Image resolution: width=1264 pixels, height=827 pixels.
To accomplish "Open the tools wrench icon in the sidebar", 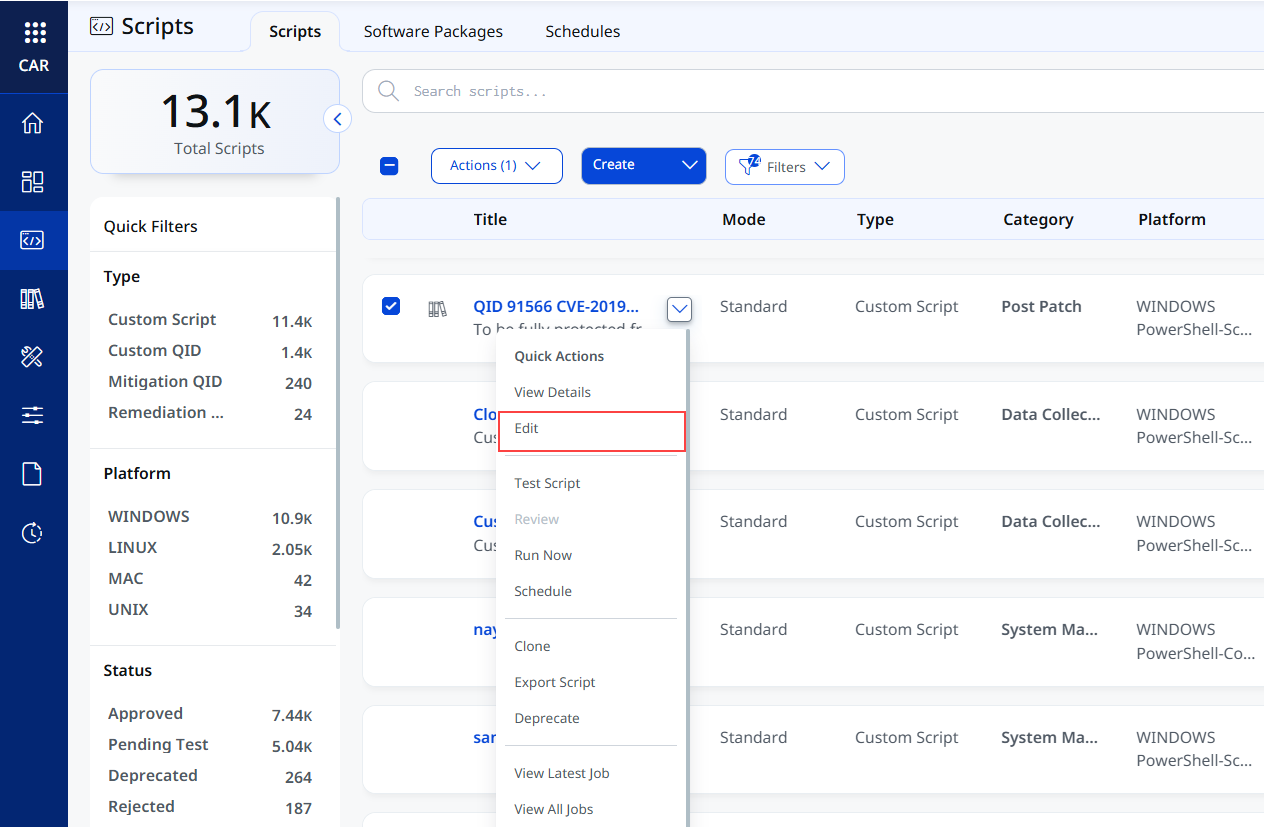I will coord(33,356).
